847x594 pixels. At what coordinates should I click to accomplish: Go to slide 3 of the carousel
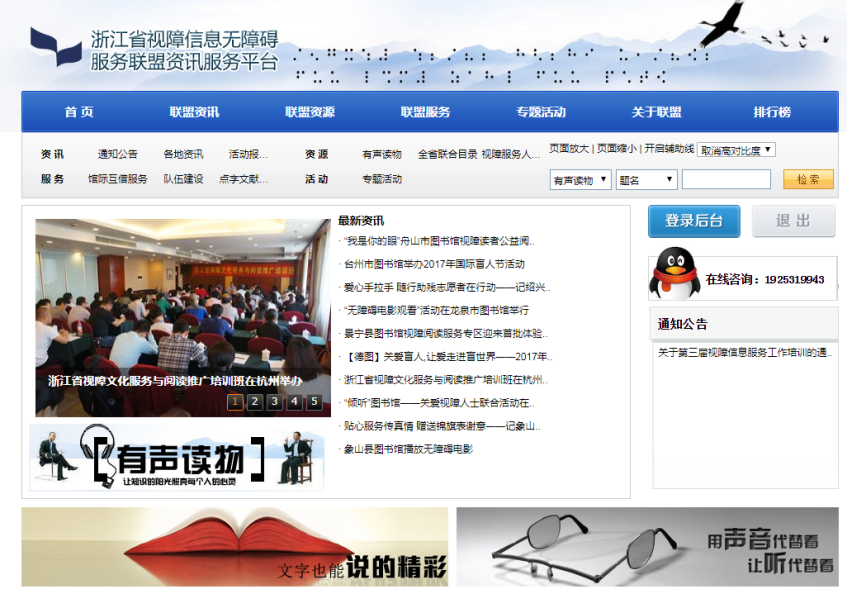(x=275, y=402)
